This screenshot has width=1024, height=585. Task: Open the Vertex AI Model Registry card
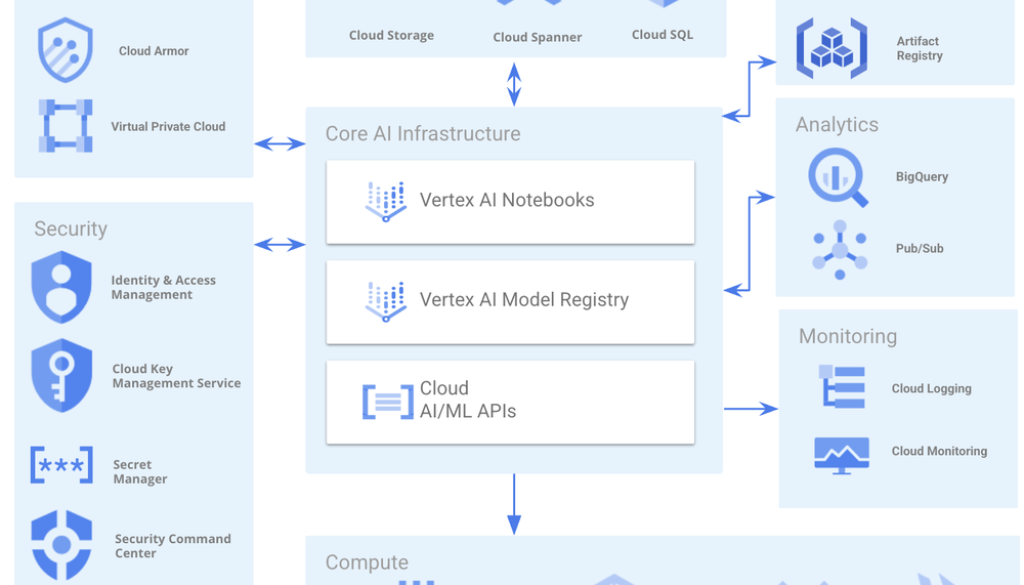pos(510,301)
